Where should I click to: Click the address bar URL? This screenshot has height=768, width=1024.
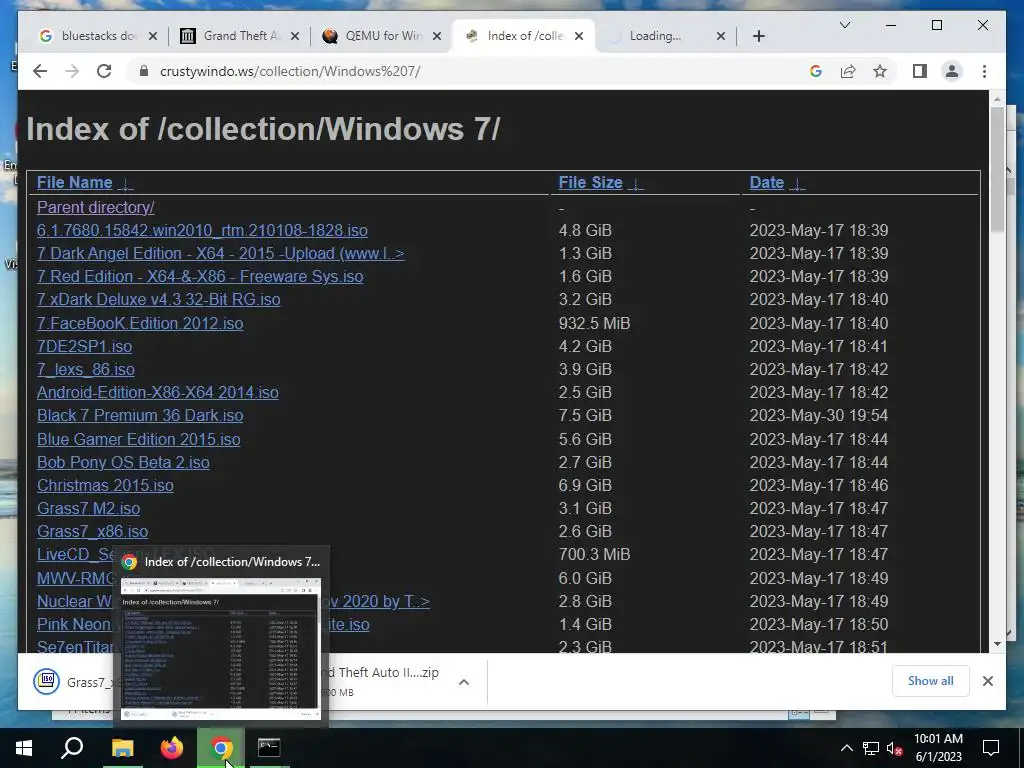coord(290,71)
